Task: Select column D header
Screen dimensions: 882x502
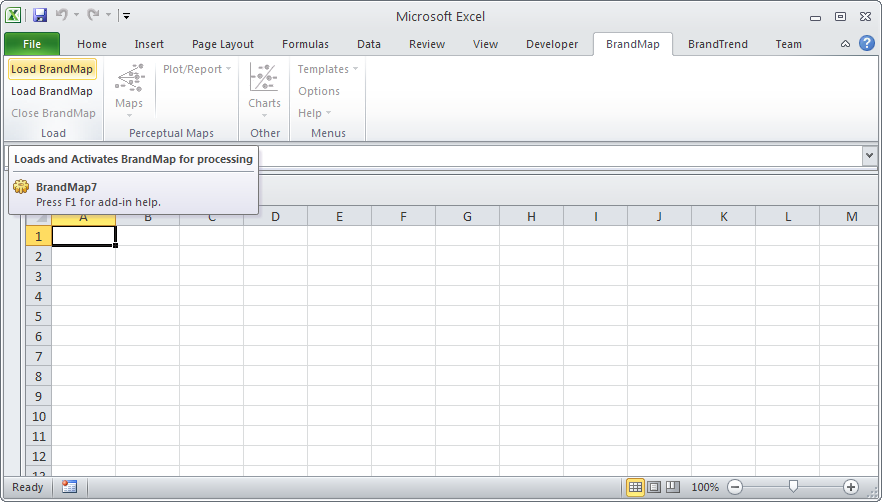Action: [x=276, y=217]
